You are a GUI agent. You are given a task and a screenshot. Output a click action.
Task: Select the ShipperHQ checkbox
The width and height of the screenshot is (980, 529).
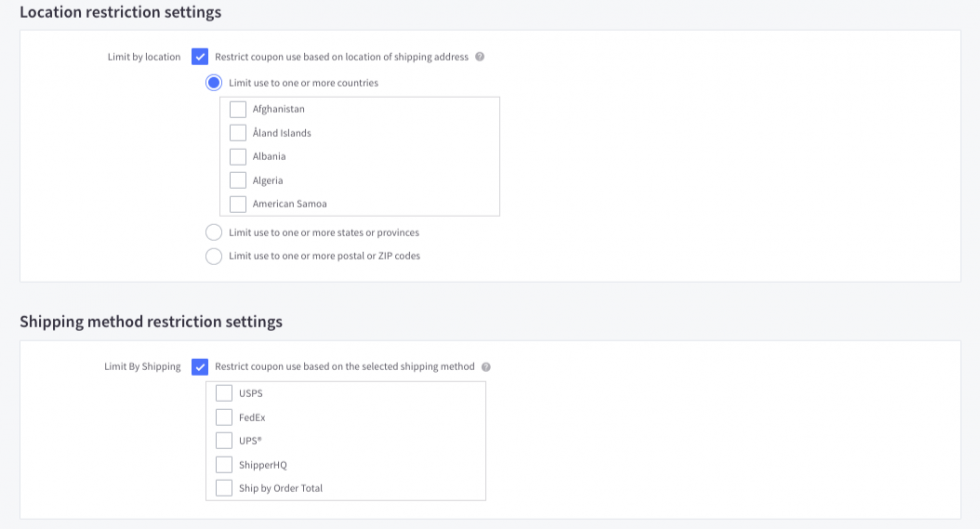click(224, 465)
